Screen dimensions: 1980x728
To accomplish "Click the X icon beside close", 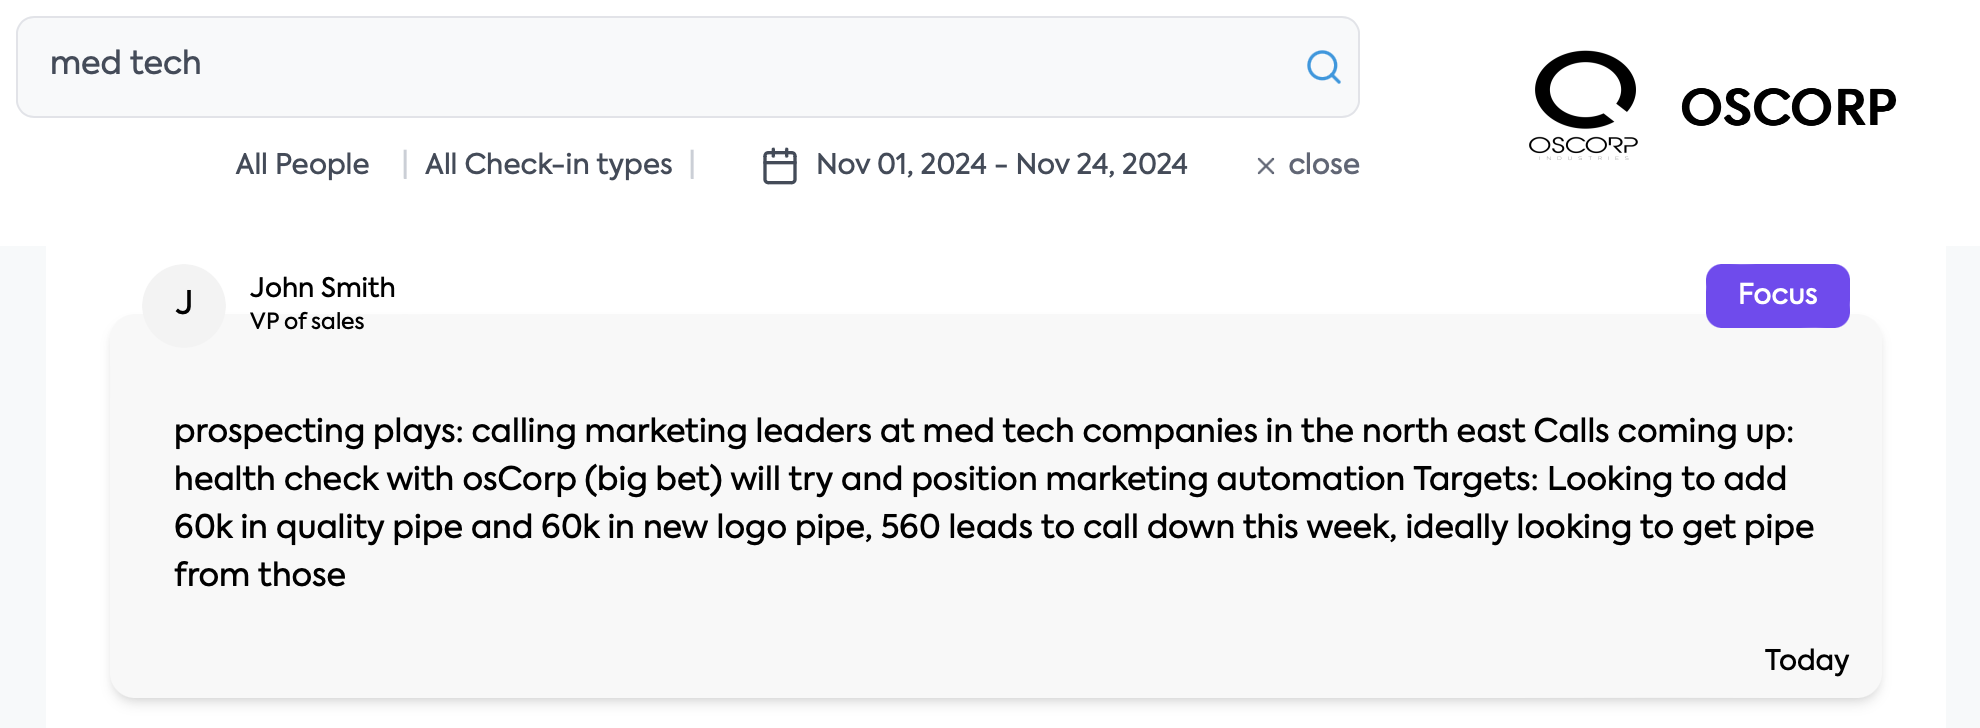I will (1266, 166).
